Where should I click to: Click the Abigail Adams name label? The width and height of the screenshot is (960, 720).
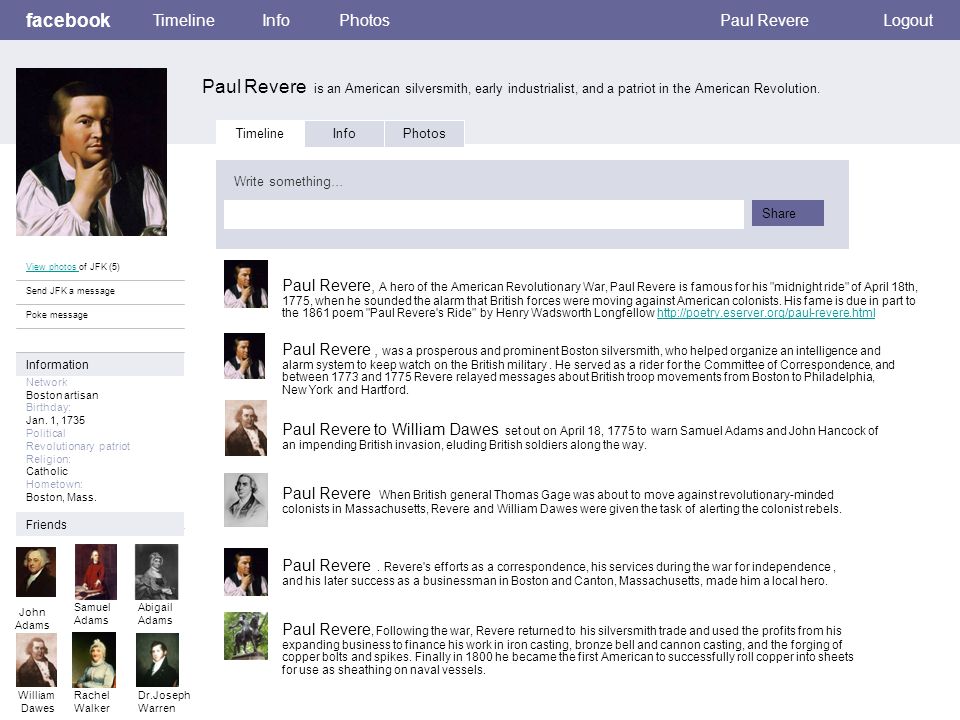click(x=155, y=613)
